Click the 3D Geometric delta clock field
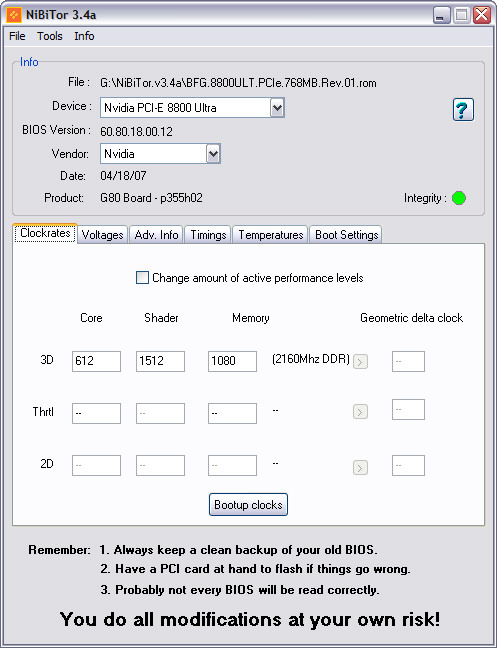The height and width of the screenshot is (648, 497). [408, 361]
